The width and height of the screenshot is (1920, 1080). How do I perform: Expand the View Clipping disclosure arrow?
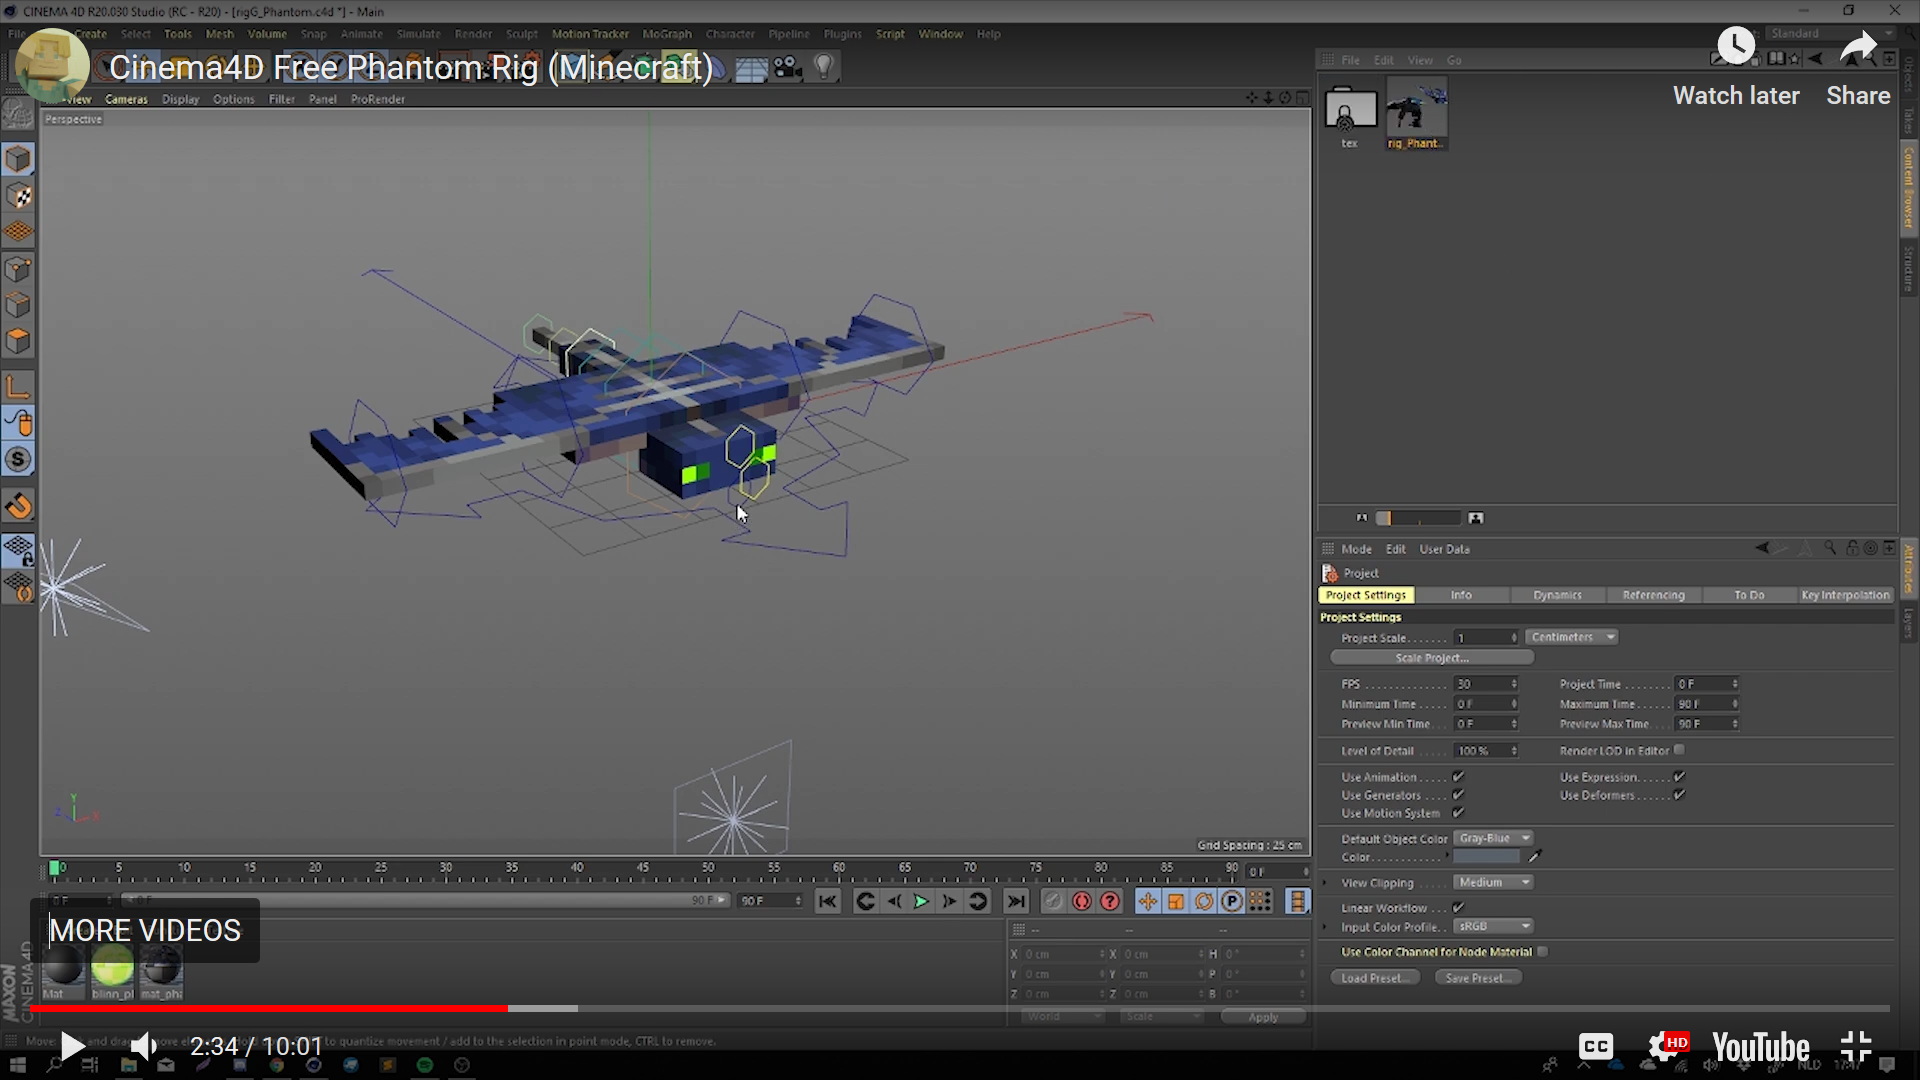tap(1325, 883)
